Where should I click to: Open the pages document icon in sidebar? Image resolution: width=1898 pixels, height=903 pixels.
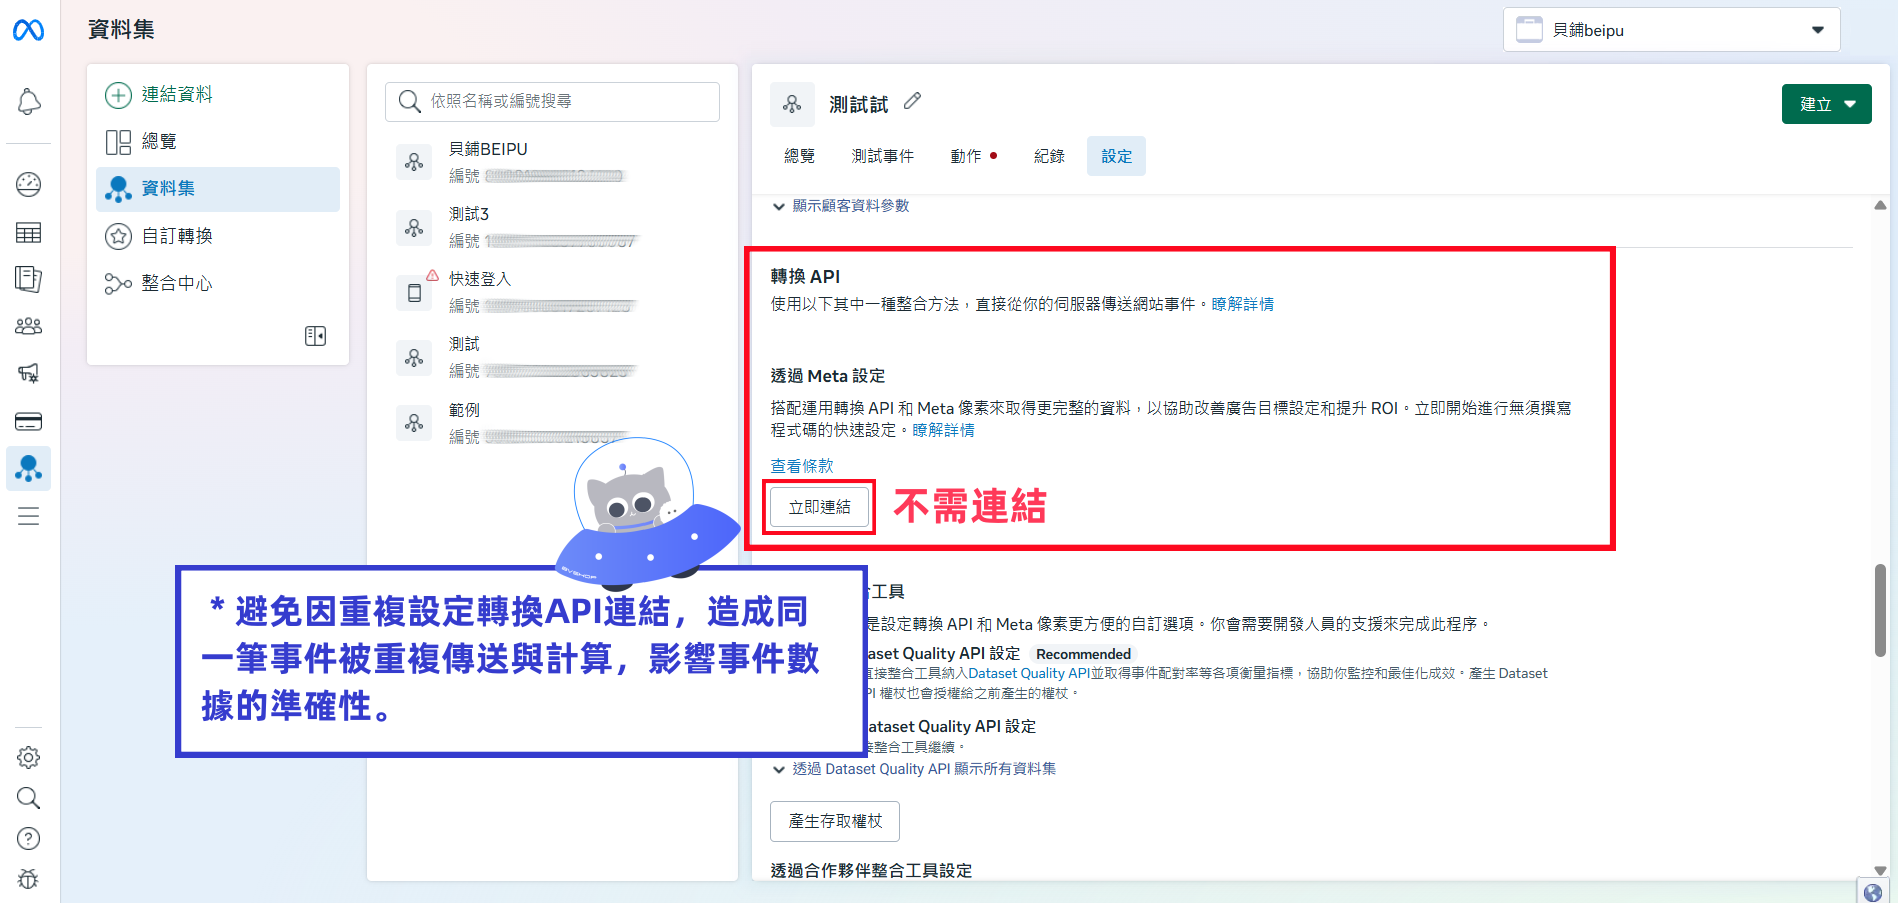tap(29, 279)
